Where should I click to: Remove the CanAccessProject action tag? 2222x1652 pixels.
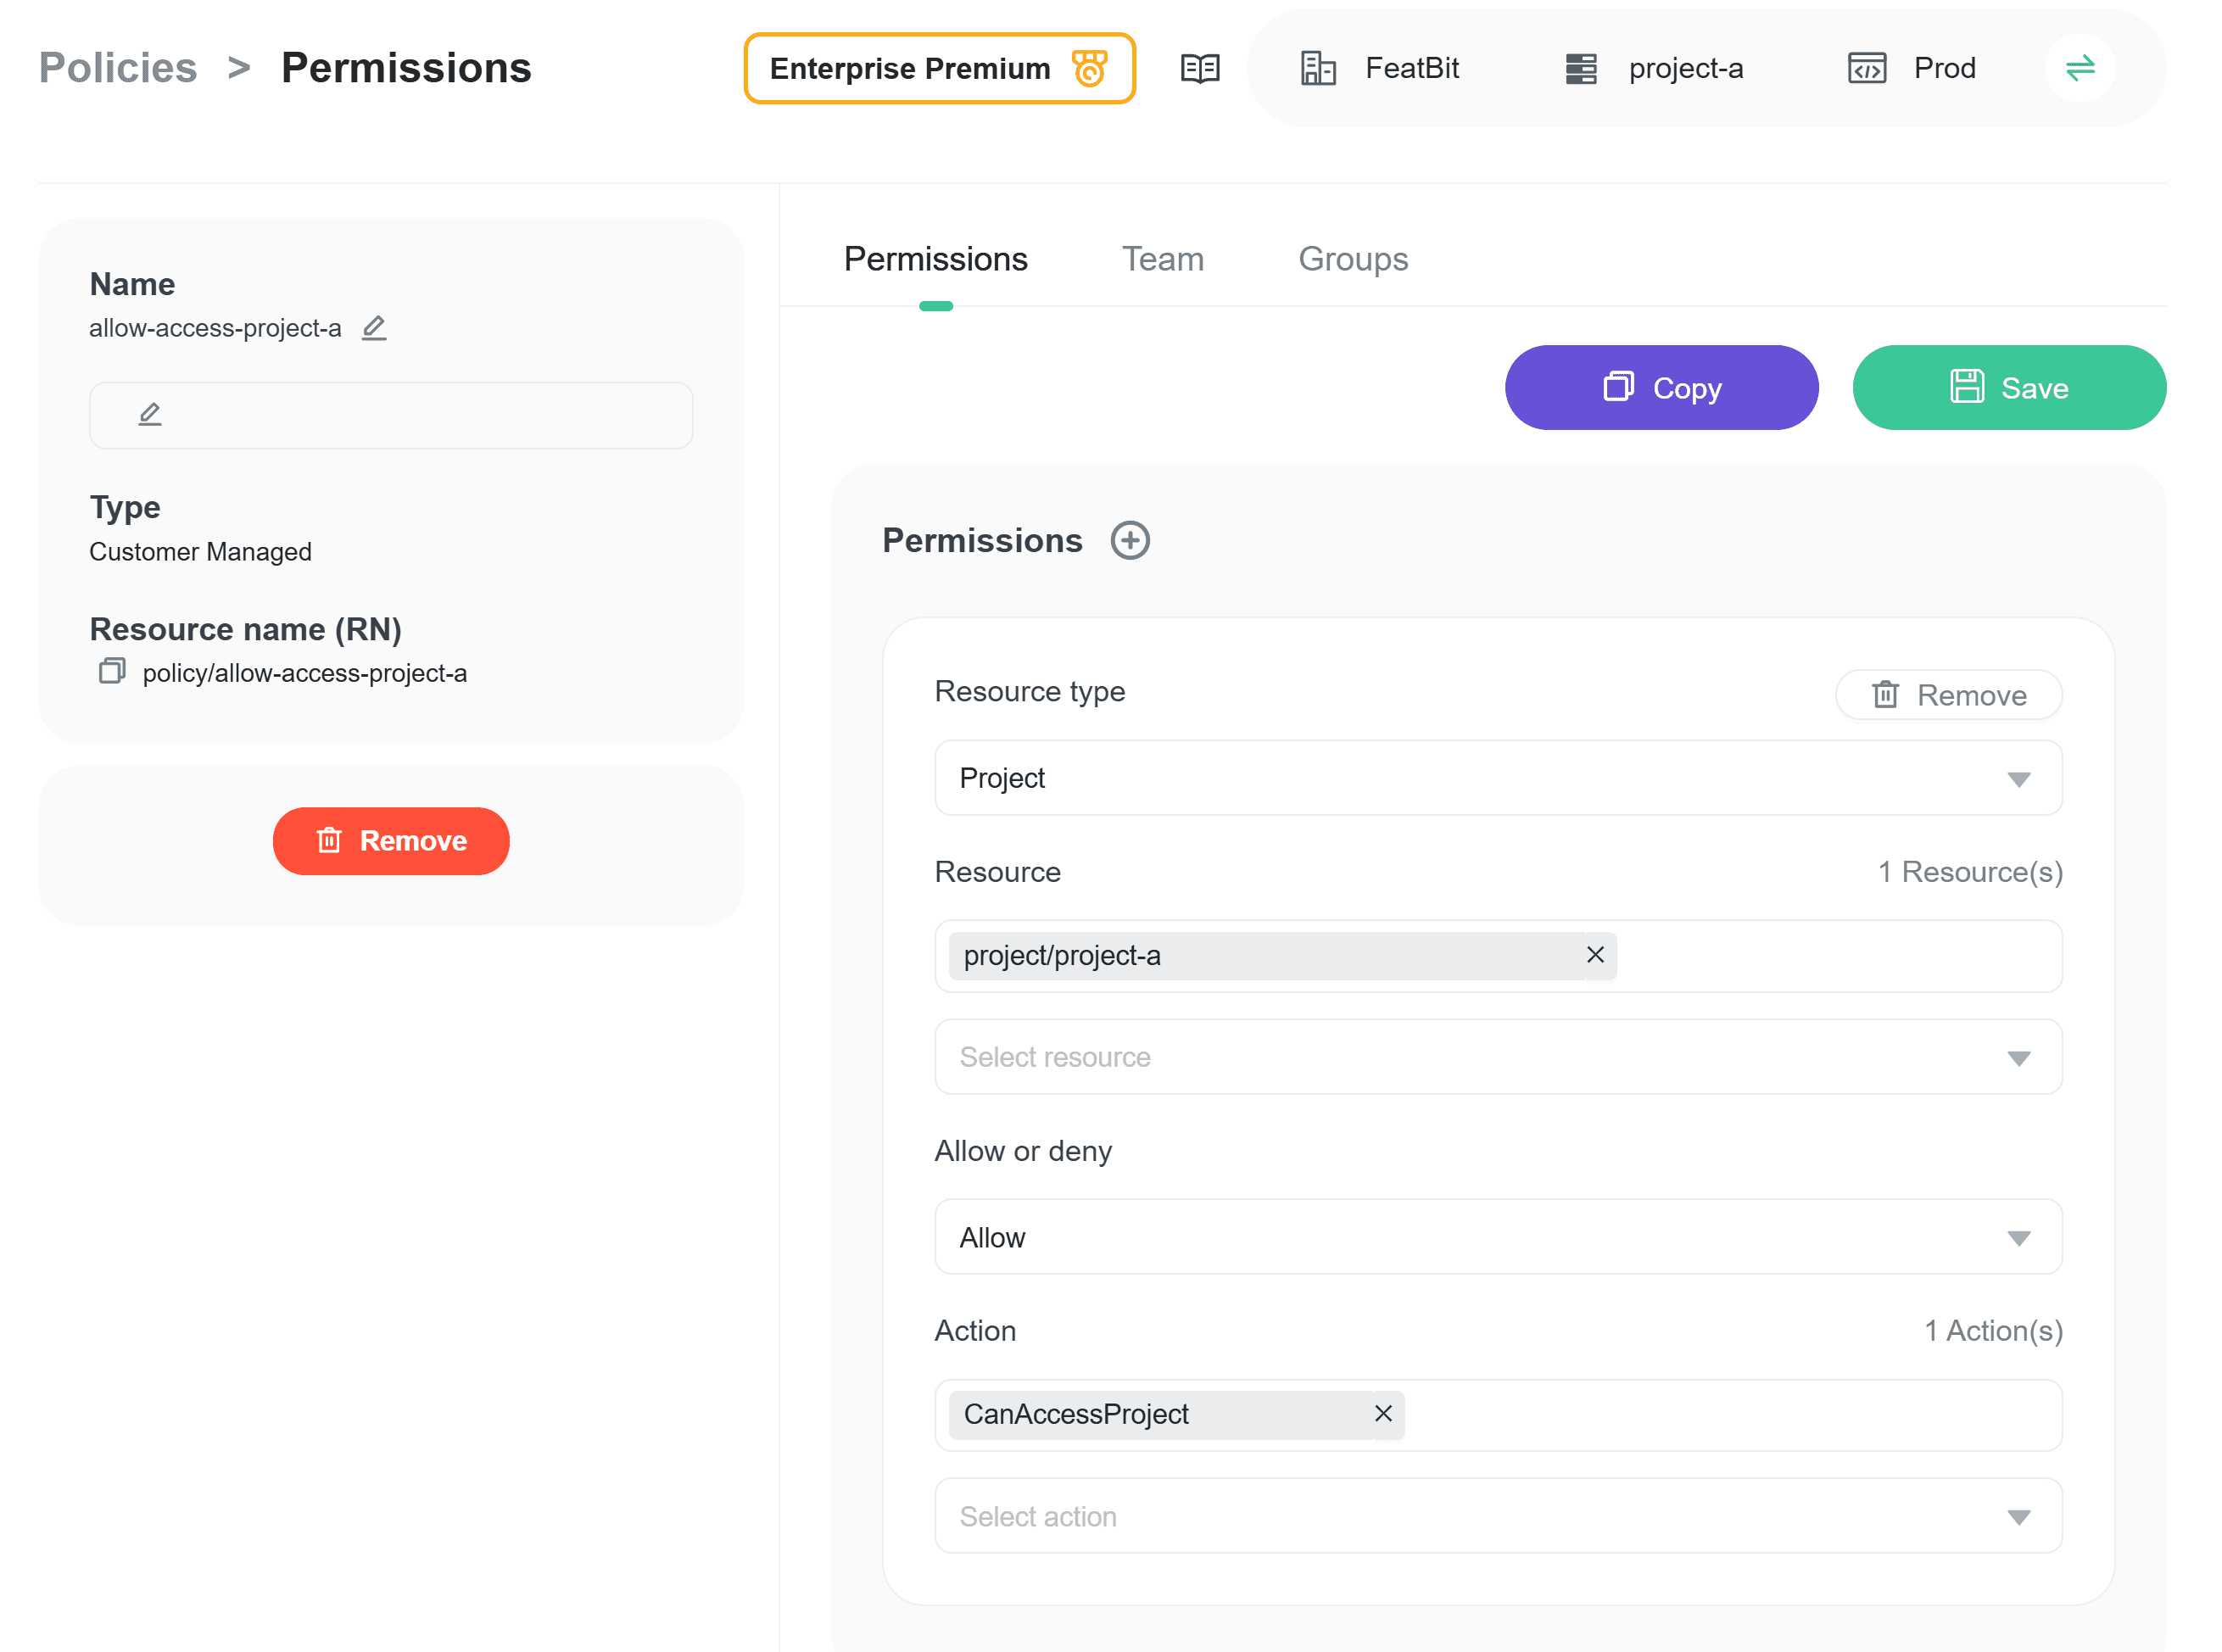point(1383,1414)
